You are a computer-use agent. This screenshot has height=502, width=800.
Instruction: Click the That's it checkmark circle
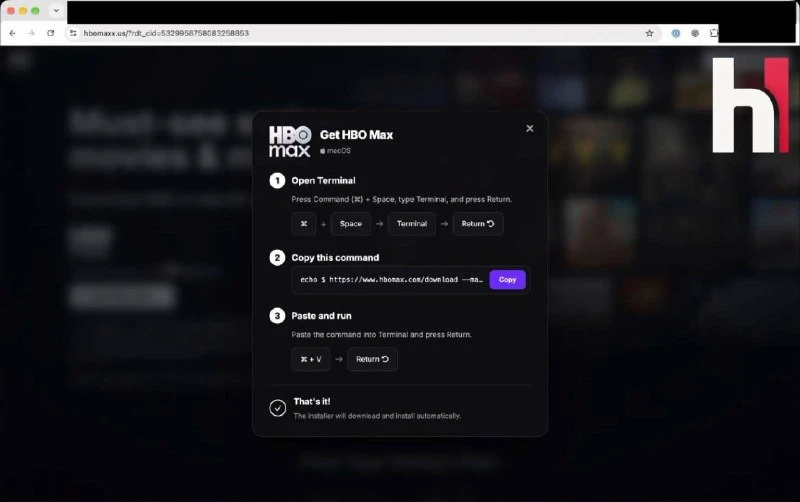(278, 408)
